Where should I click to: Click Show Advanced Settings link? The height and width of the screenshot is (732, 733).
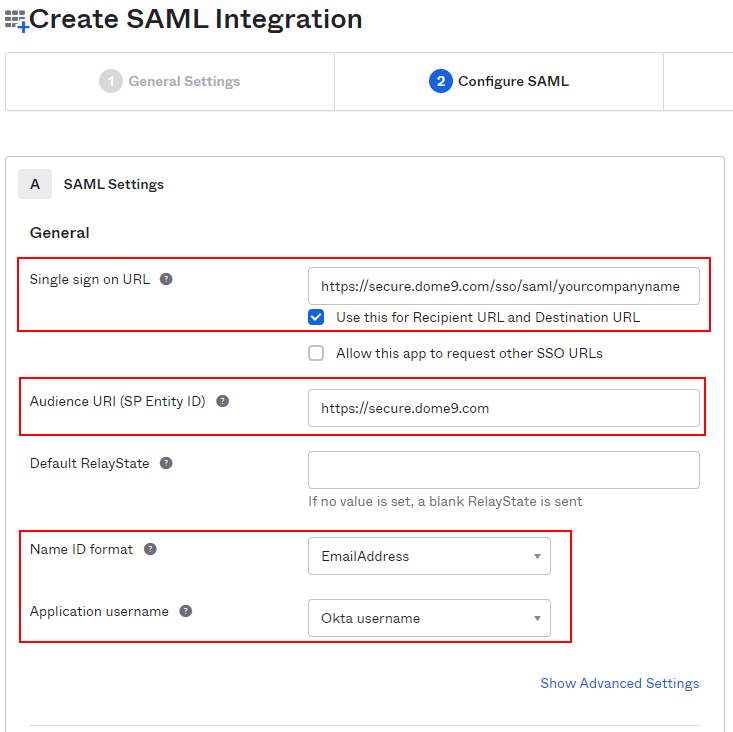pyautogui.click(x=619, y=683)
